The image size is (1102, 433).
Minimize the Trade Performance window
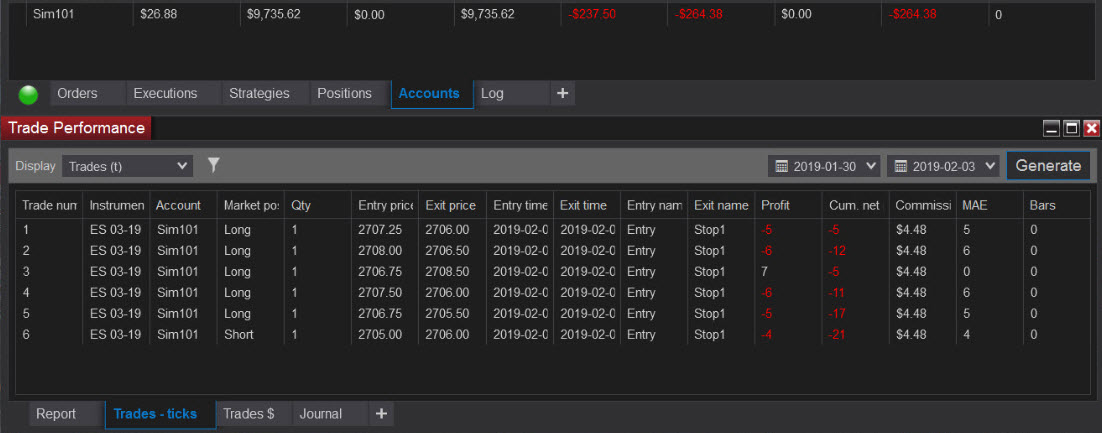(1051, 128)
